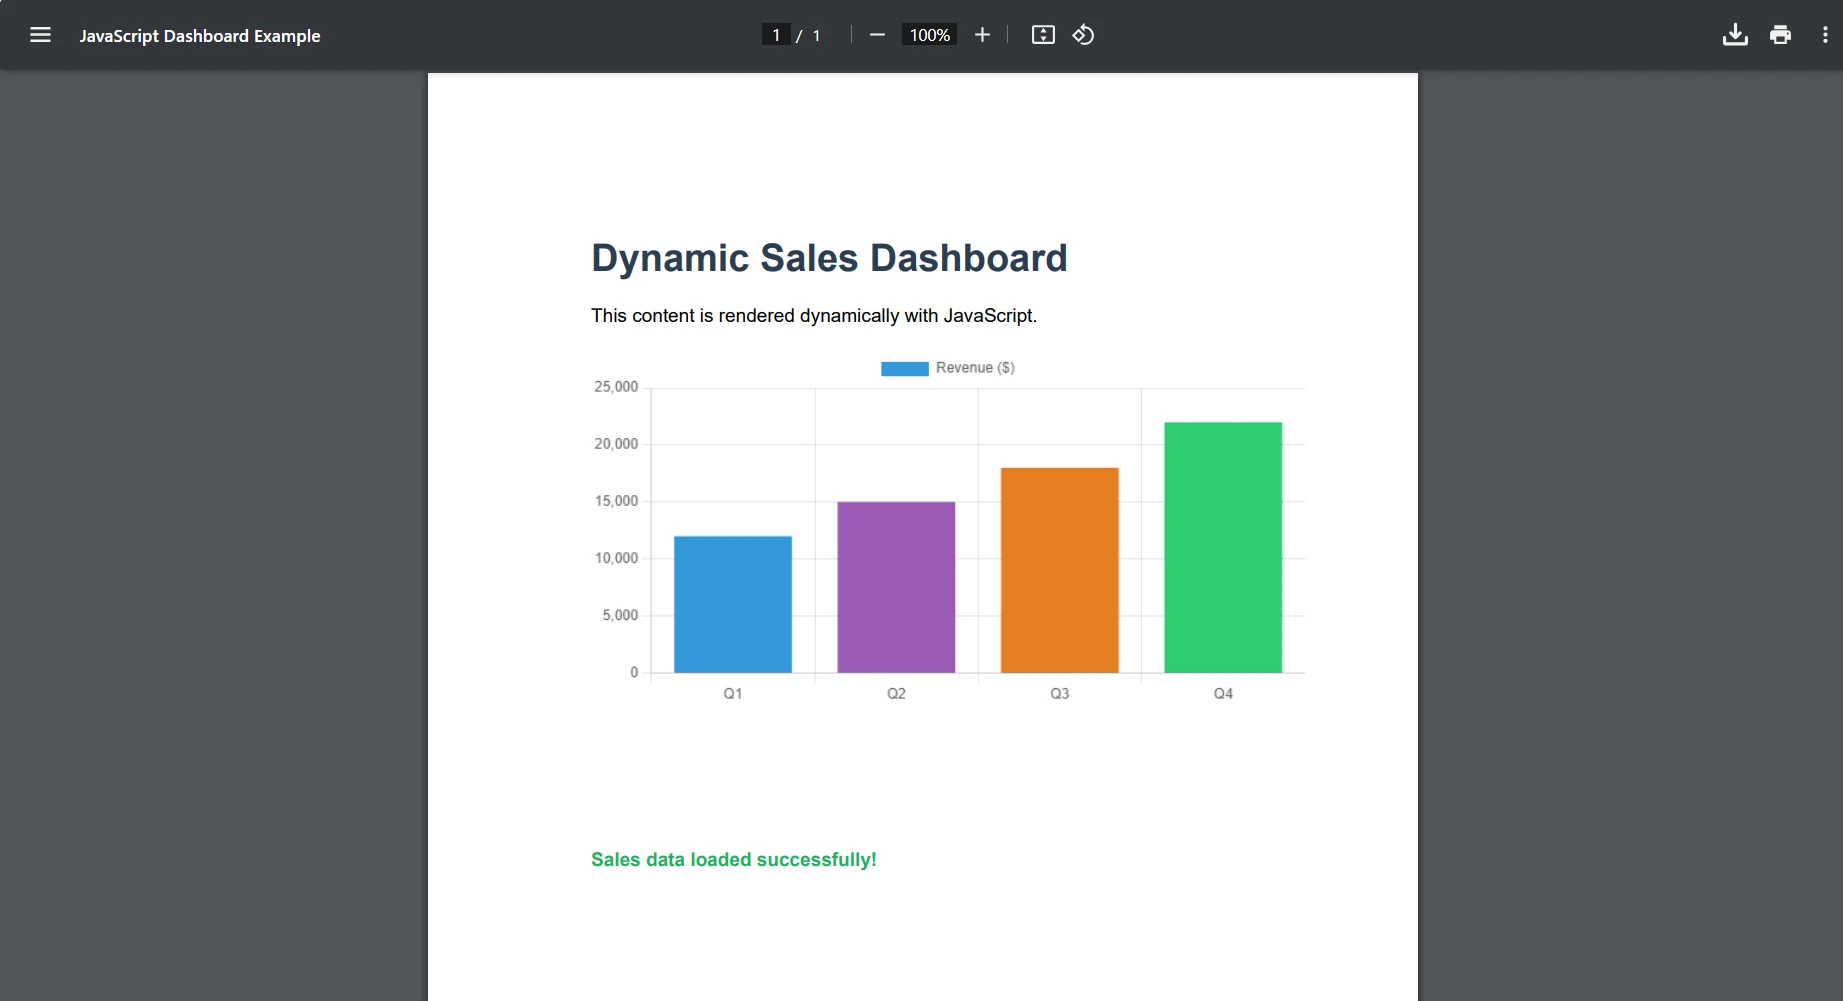Select the green Q4 bar
Viewport: 1843px width, 1001px height.
(1223, 547)
